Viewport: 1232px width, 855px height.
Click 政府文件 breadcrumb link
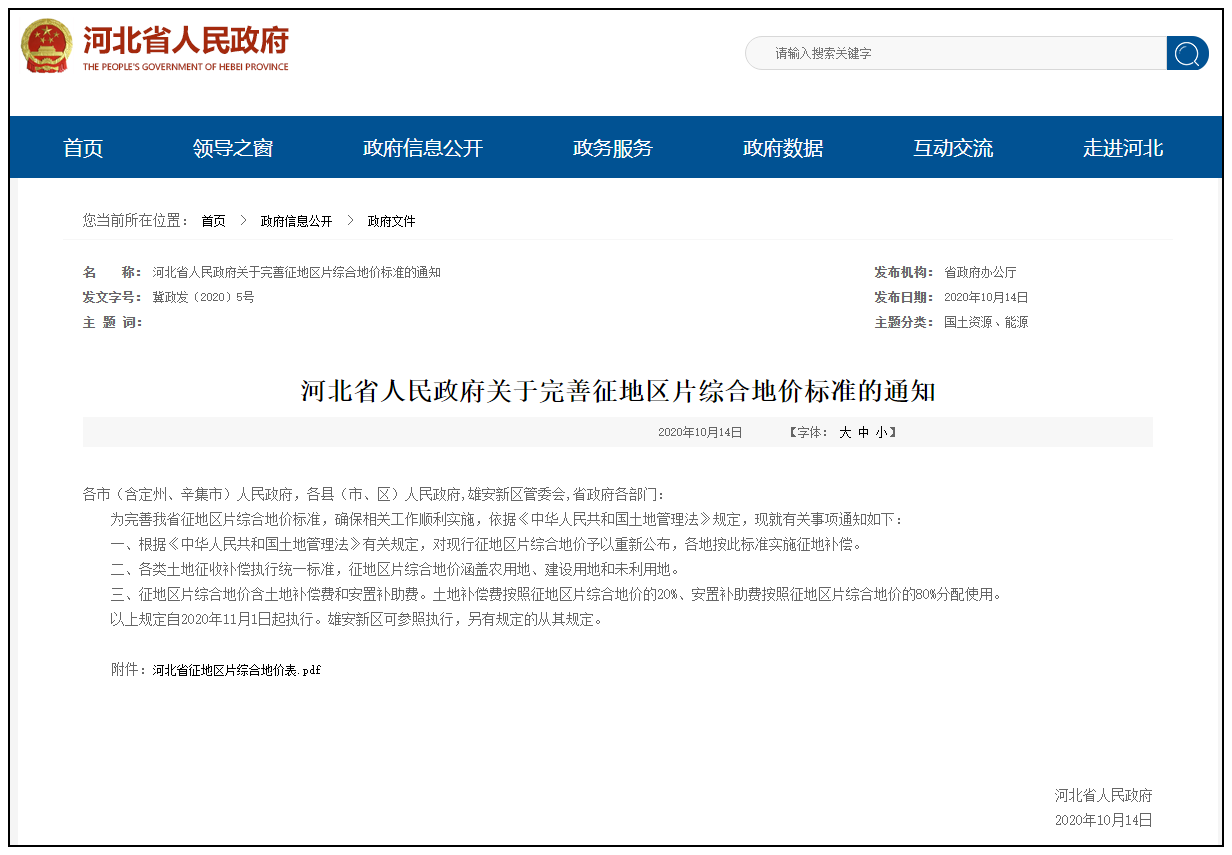[x=391, y=221]
